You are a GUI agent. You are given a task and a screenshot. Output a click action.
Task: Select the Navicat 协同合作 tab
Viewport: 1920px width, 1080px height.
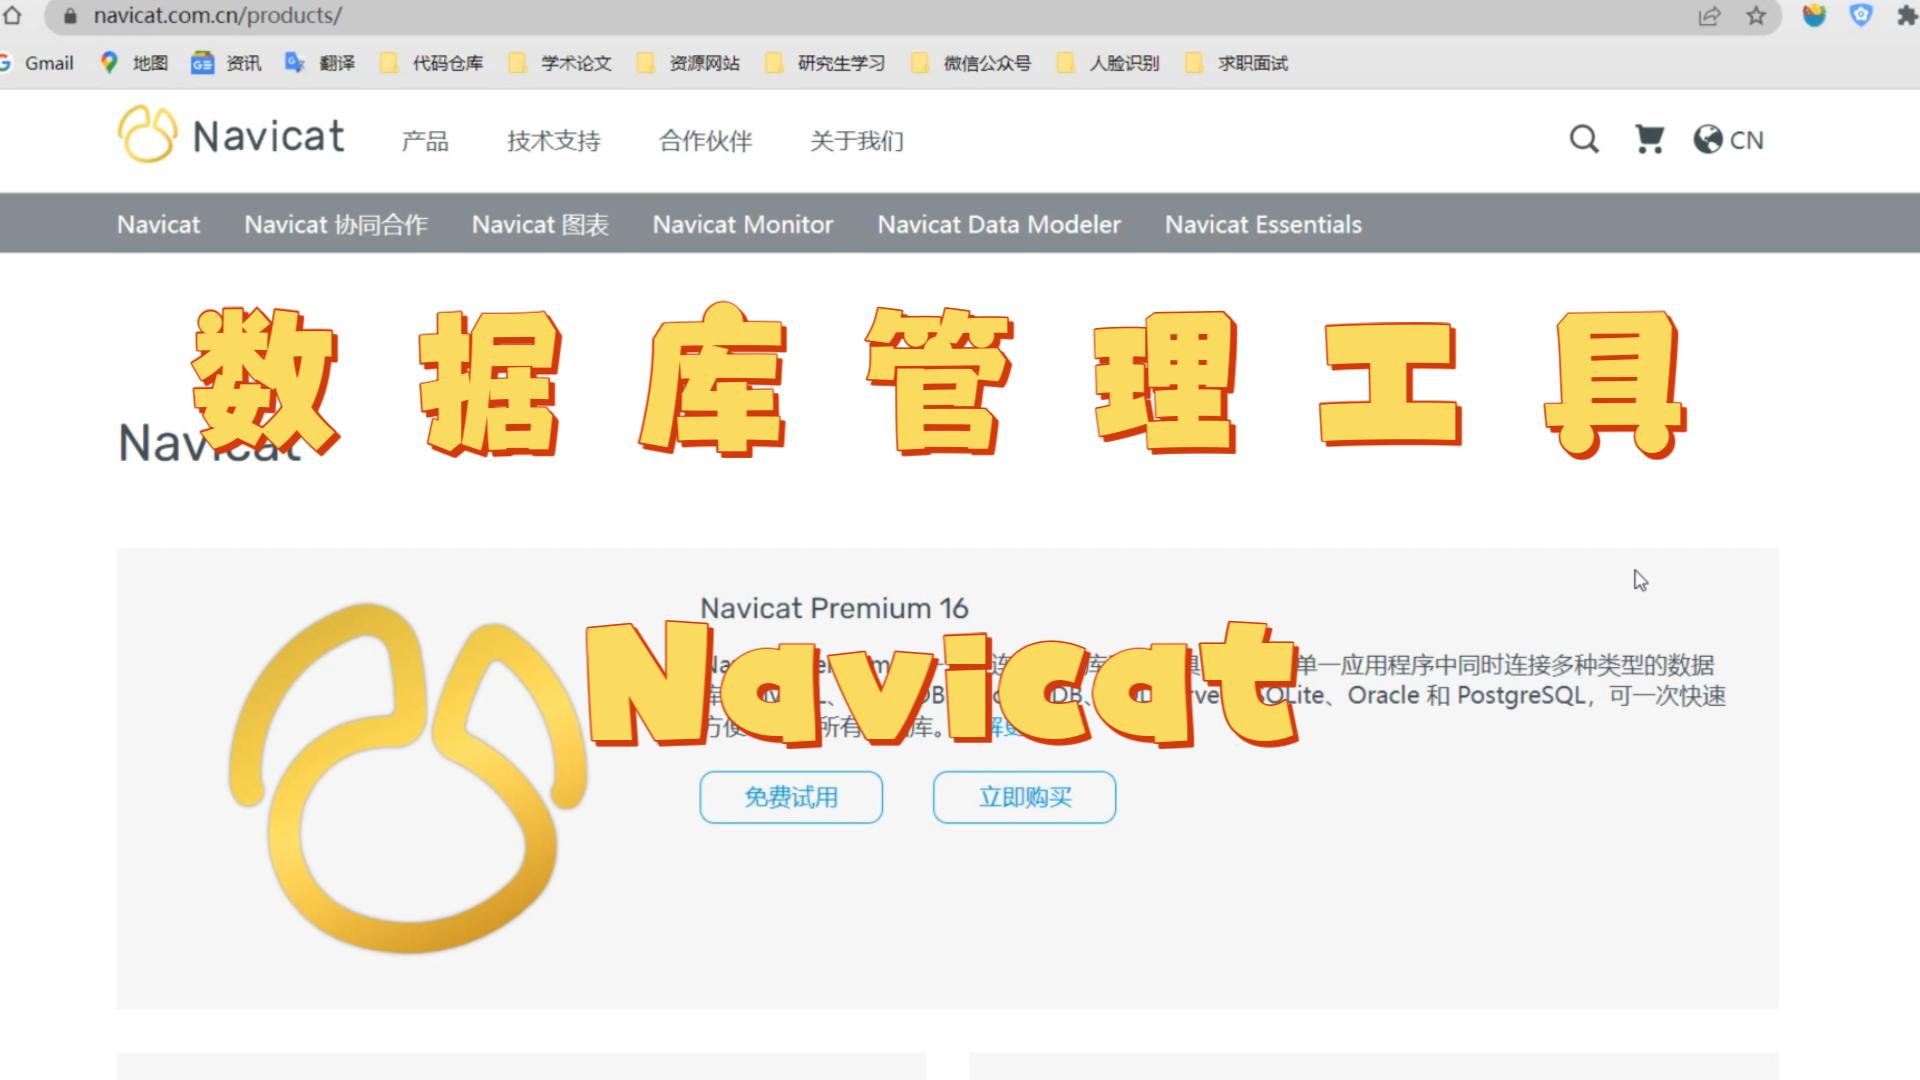[336, 224]
